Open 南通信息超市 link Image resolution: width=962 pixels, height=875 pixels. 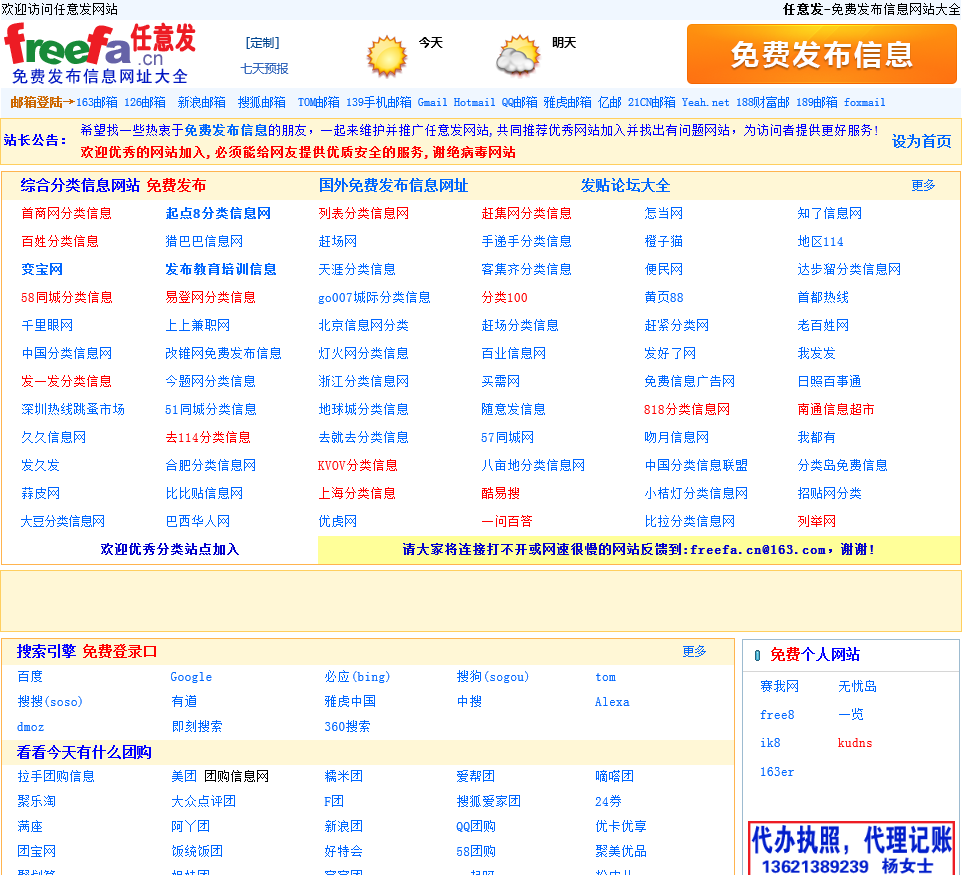point(836,410)
